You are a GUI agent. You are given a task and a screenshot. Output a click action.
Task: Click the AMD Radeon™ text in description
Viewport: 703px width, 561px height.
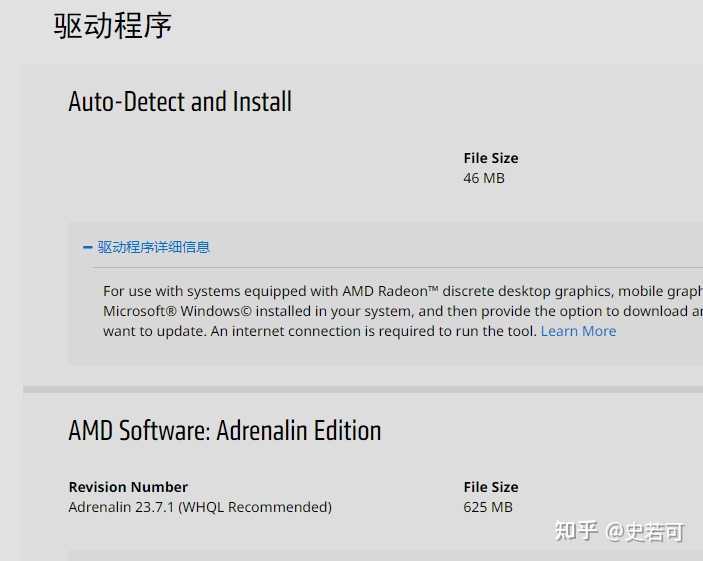[391, 291]
